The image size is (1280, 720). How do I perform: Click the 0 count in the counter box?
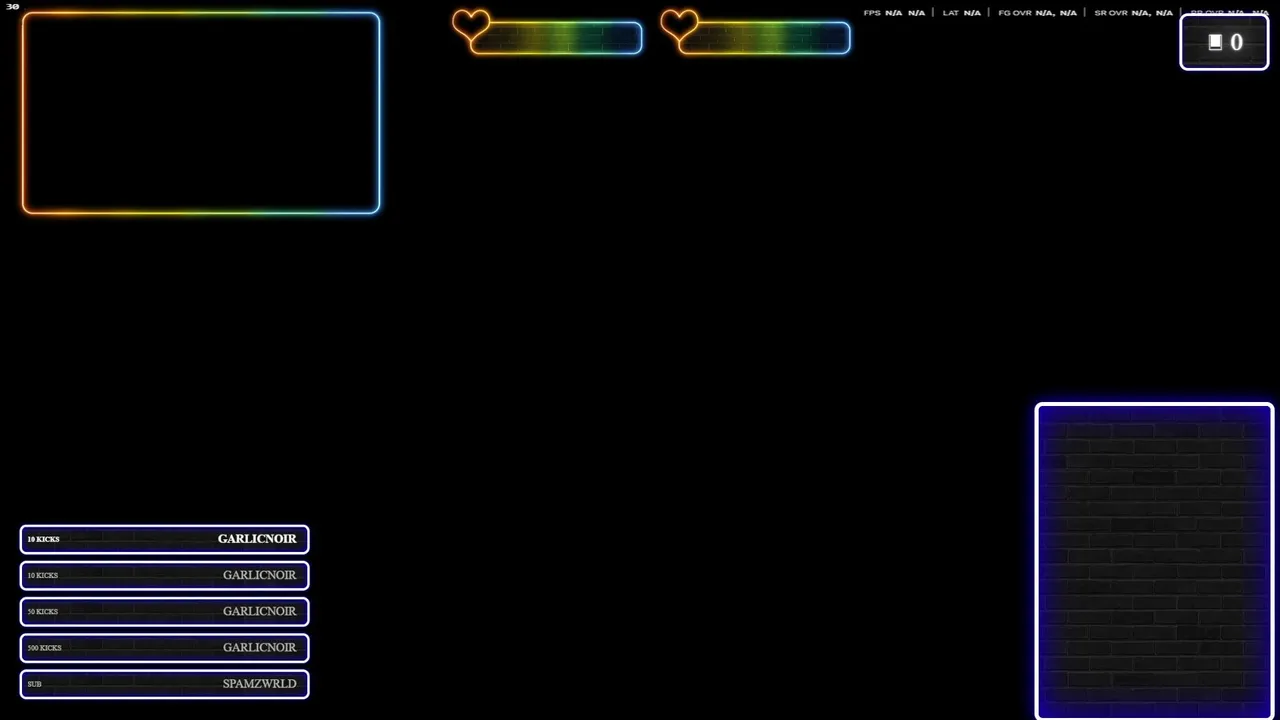pyautogui.click(x=1236, y=42)
